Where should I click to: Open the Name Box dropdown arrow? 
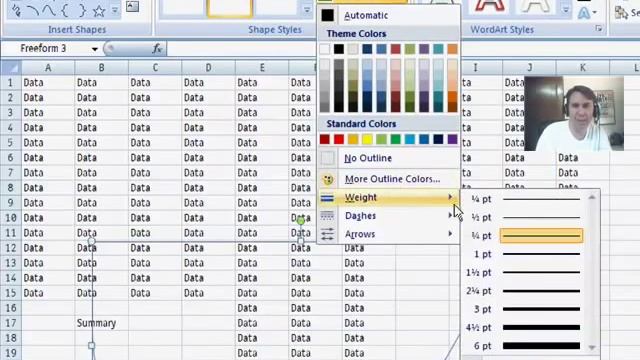95,49
